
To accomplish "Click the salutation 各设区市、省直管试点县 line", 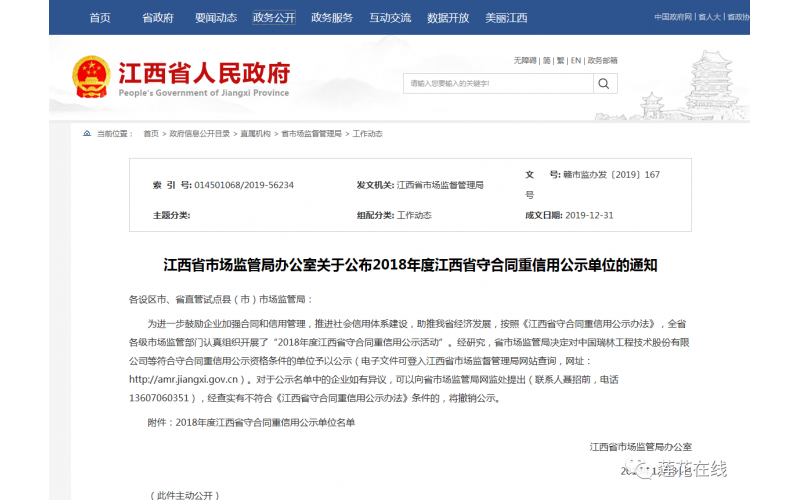I will (220, 299).
